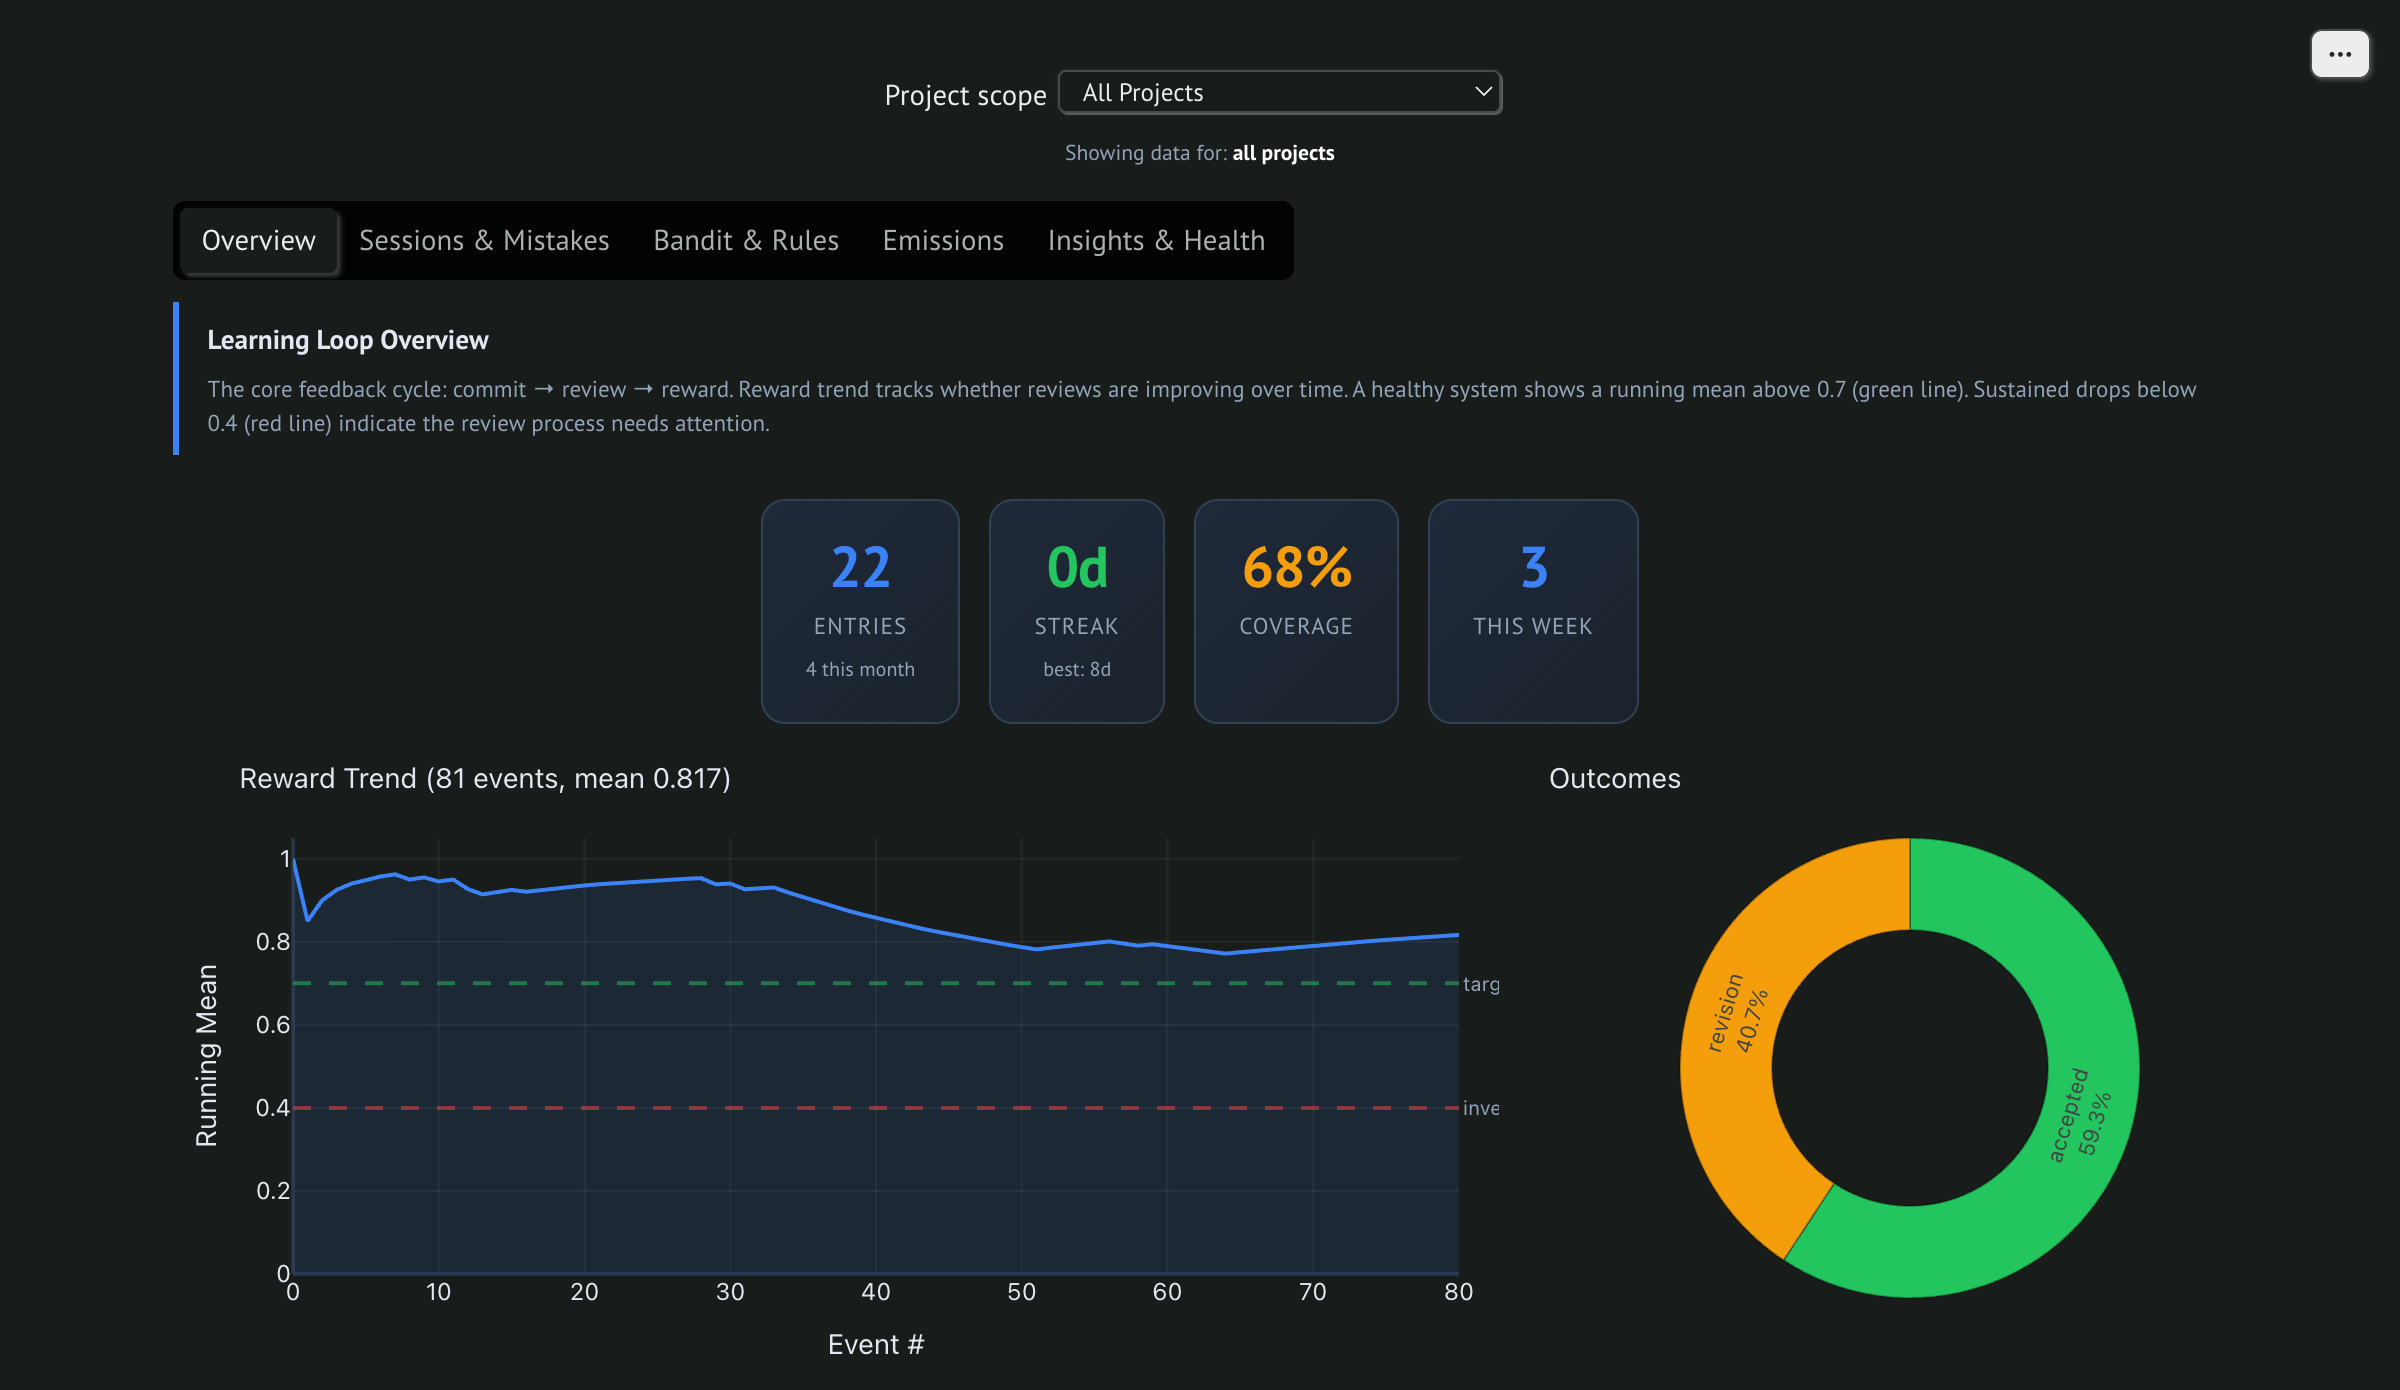2400x1390 pixels.
Task: Switch to the Overview tab
Action: click(259, 240)
